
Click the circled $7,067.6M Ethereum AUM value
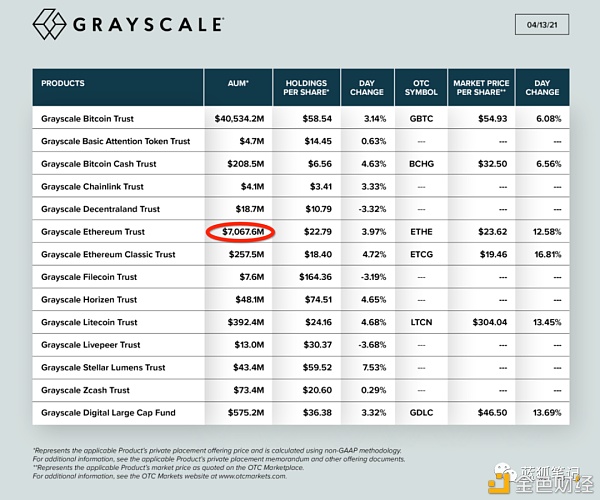pyautogui.click(x=243, y=232)
